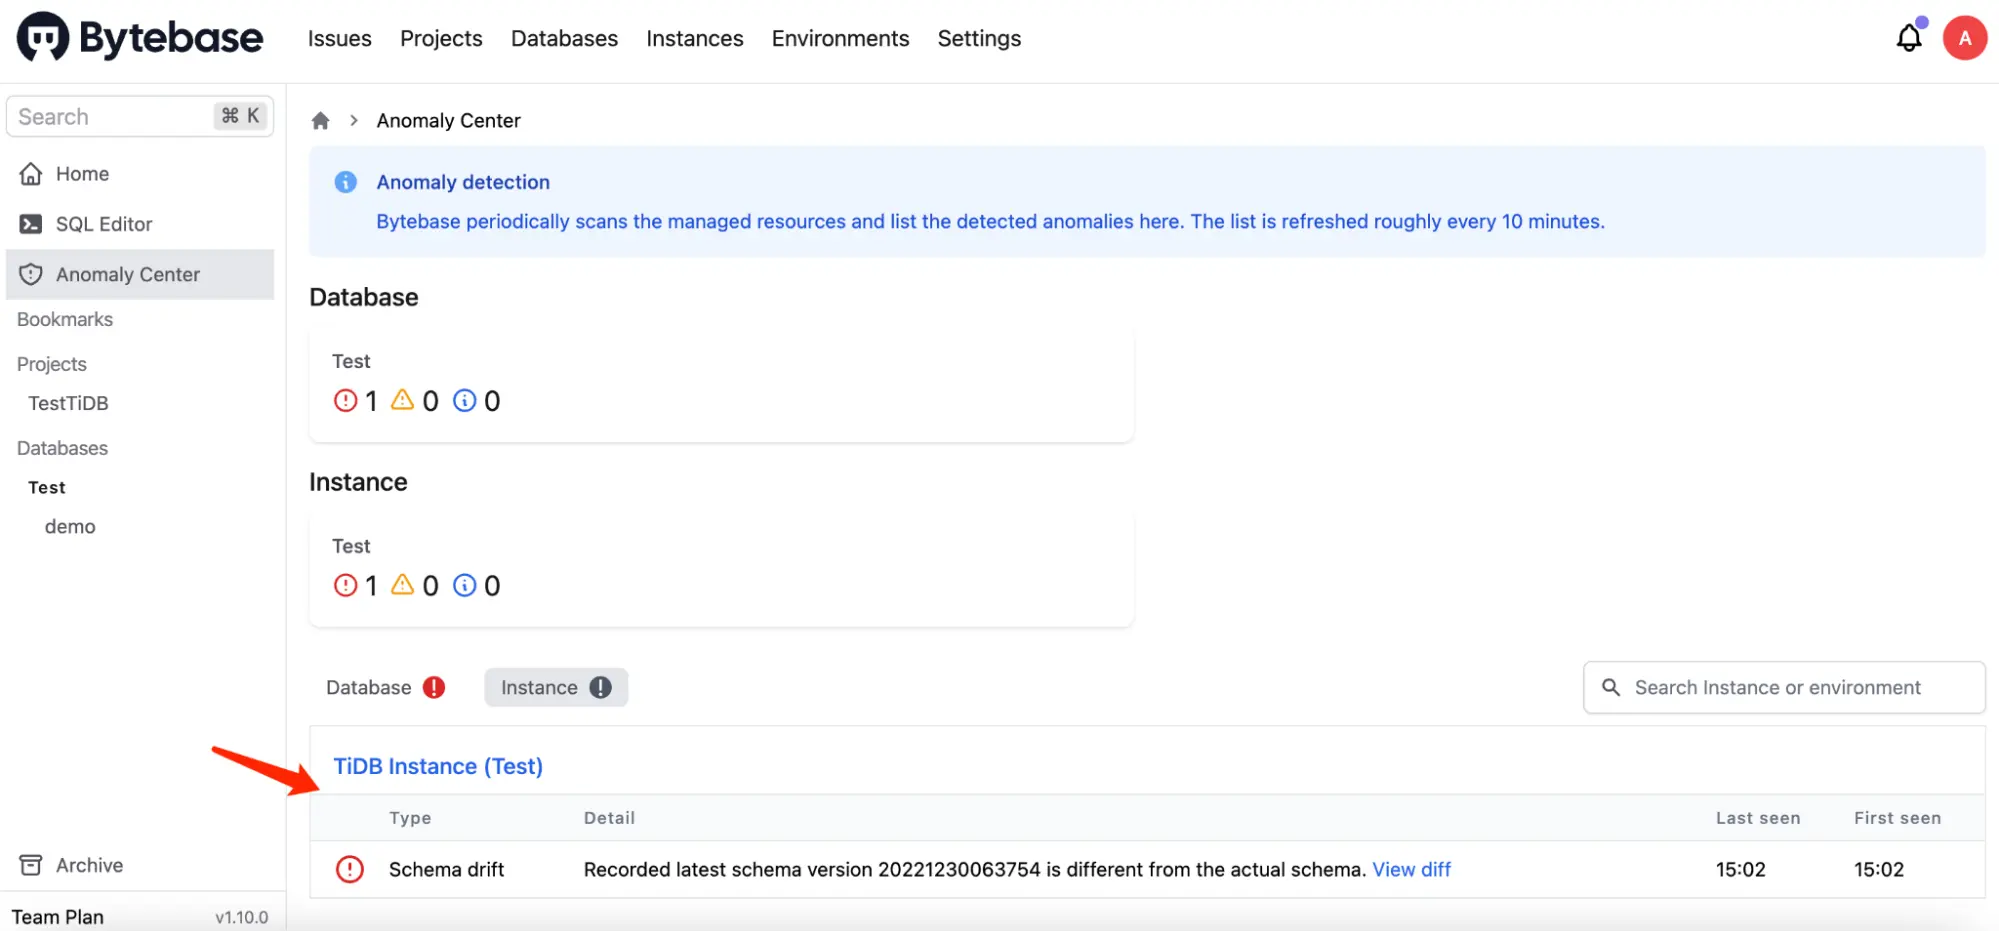Click the Anomaly Center shield icon

click(x=31, y=274)
